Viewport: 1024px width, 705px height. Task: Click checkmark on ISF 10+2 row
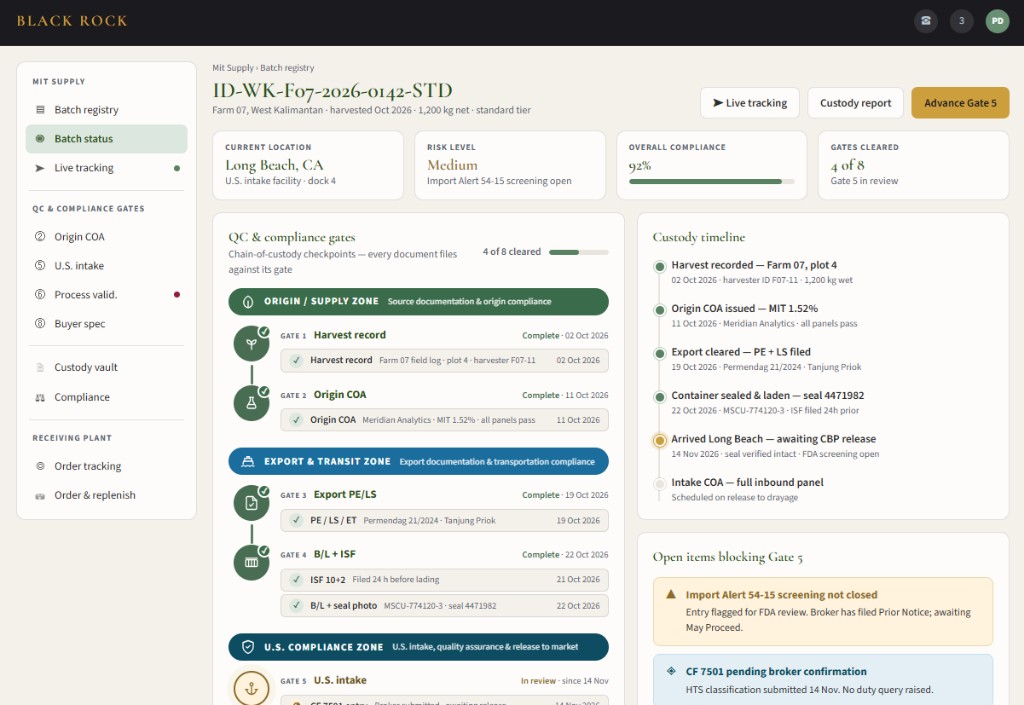(296, 580)
